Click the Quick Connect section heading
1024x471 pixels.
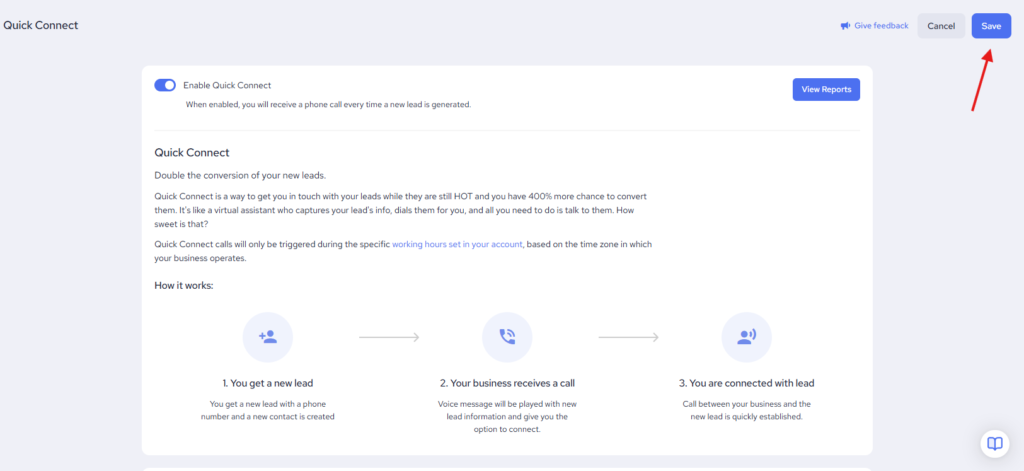(x=192, y=153)
